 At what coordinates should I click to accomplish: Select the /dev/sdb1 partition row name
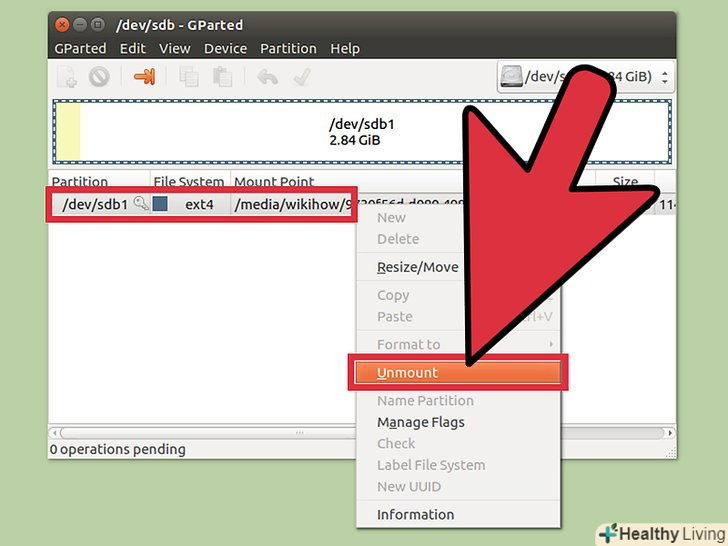tap(95, 204)
